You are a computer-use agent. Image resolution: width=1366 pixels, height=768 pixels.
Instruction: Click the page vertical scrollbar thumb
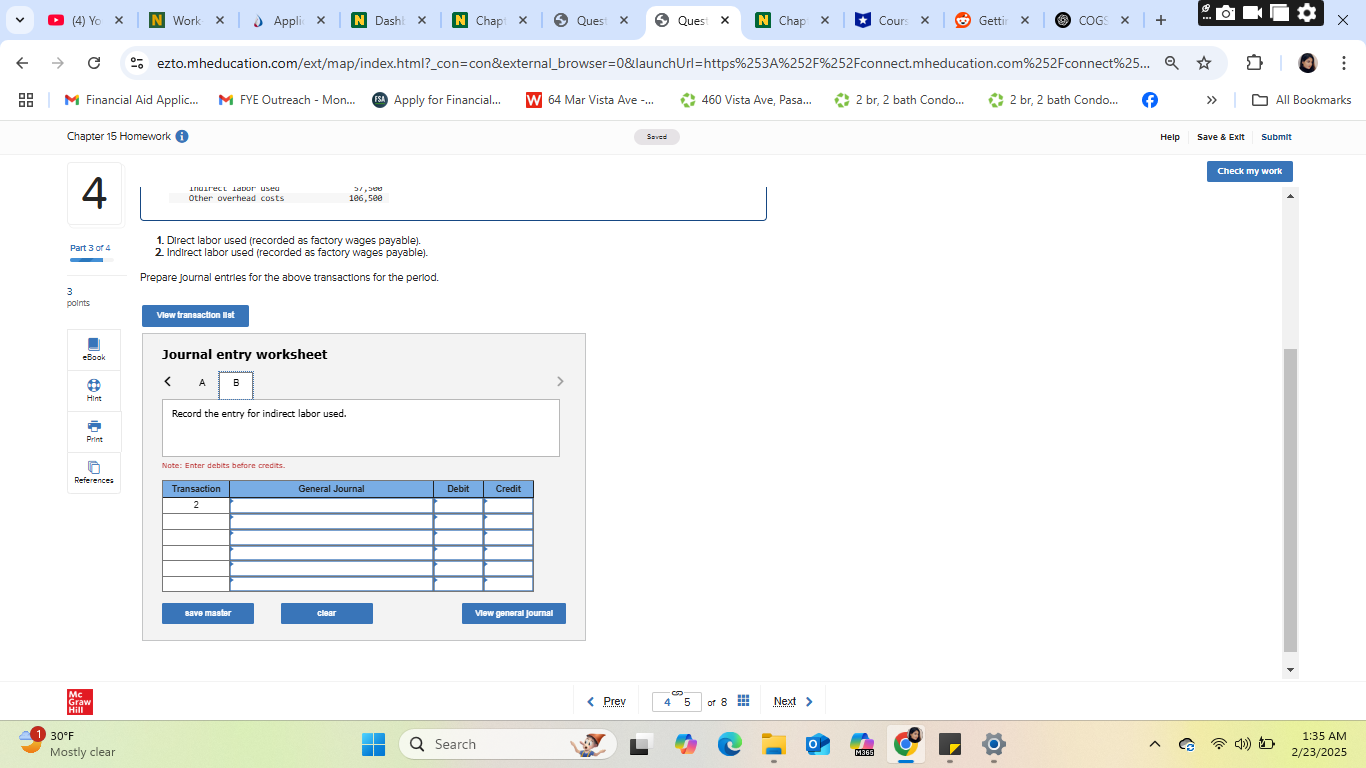(1290, 500)
